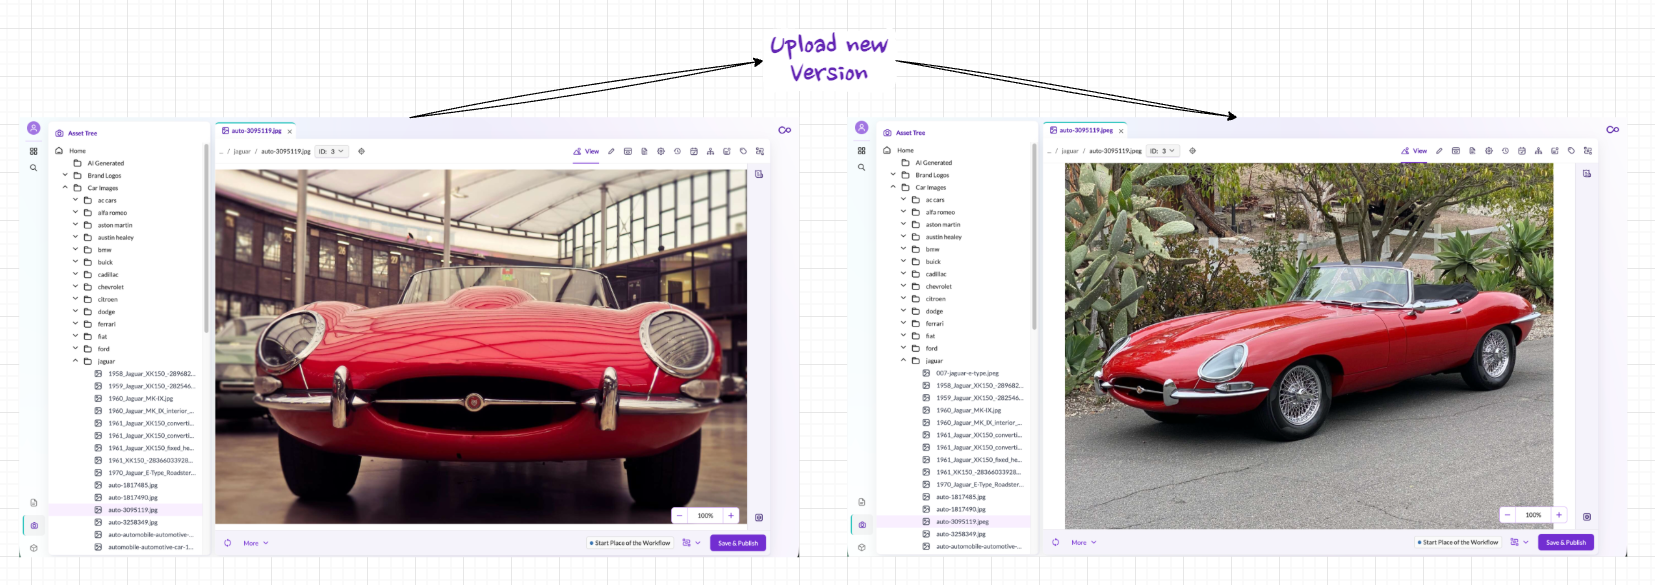Click the jaguar breadcrumb in the .jpg window
1655x585 pixels.
(242, 152)
